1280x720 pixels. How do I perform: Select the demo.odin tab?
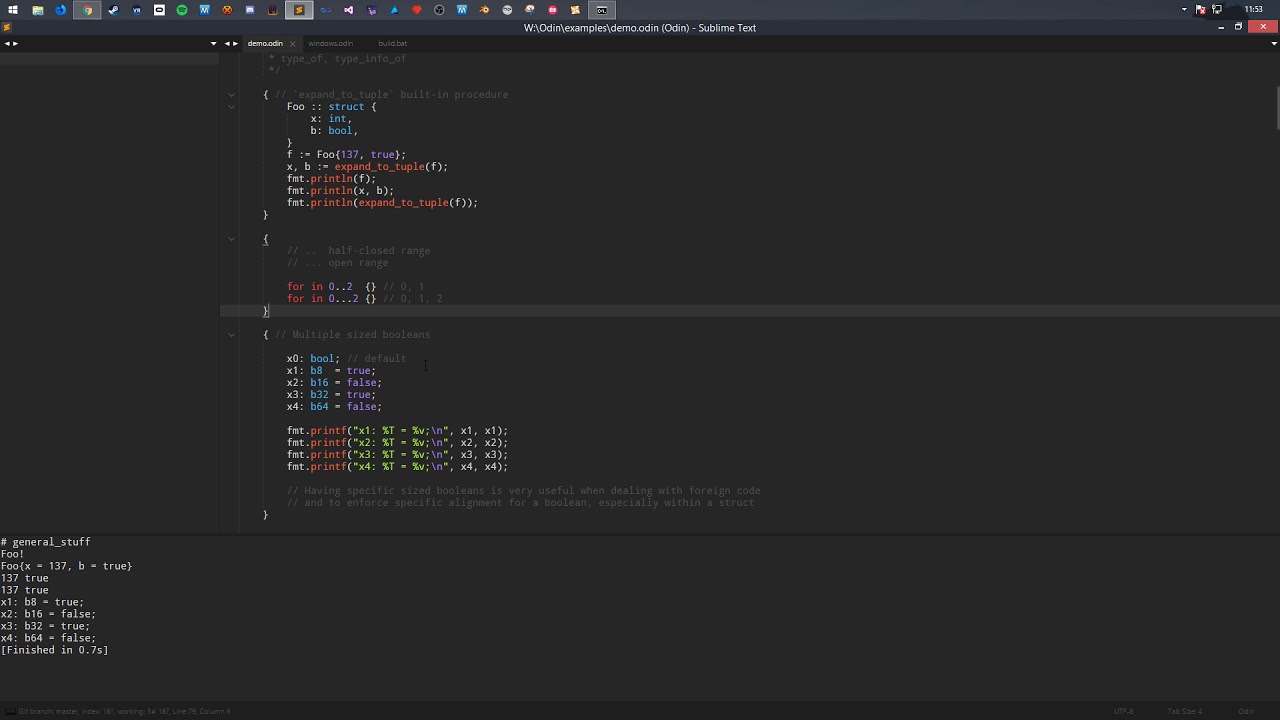[265, 43]
